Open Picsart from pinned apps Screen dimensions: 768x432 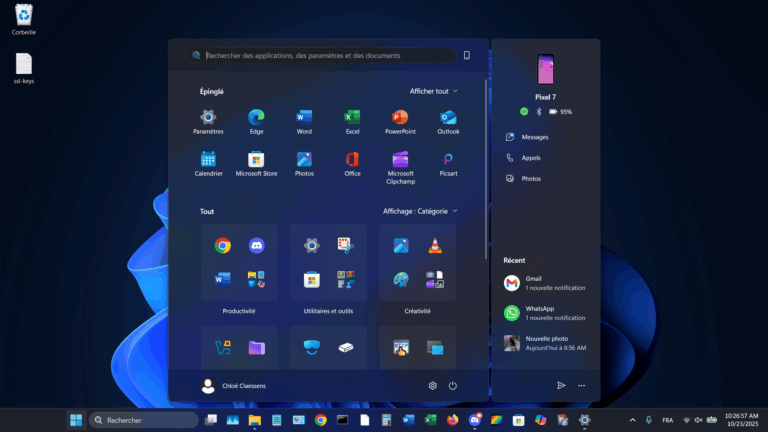point(448,164)
